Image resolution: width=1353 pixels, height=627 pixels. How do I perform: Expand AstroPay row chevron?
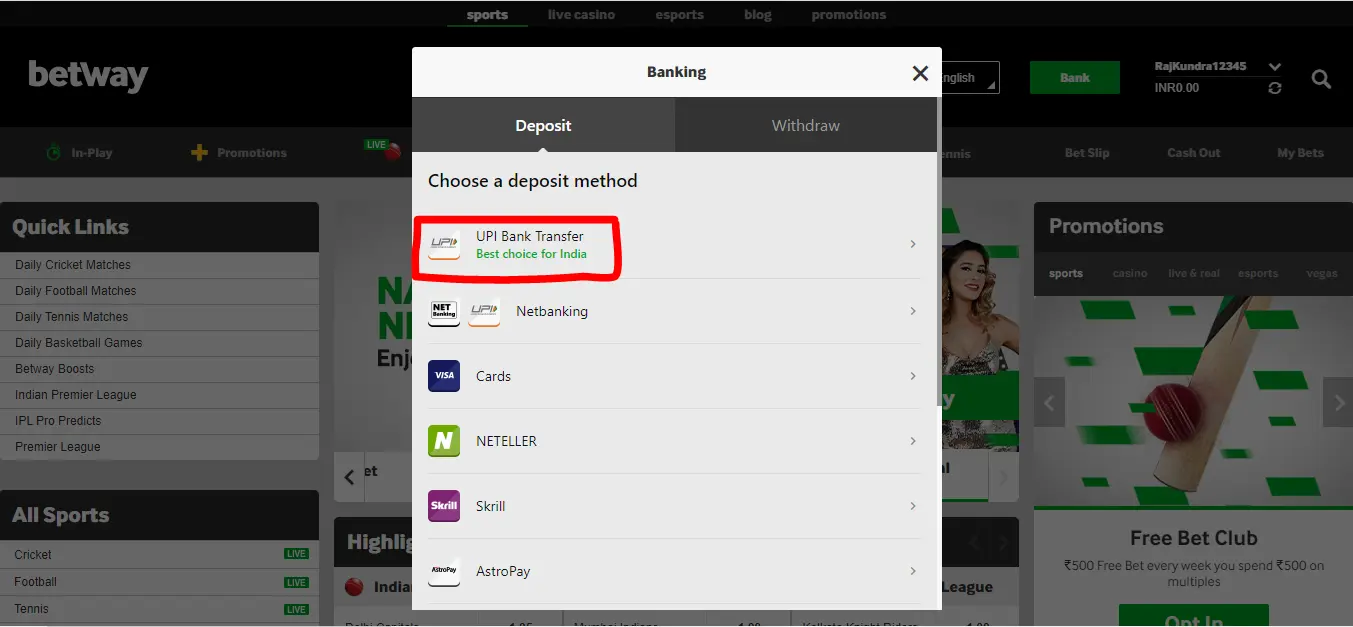[913, 571]
